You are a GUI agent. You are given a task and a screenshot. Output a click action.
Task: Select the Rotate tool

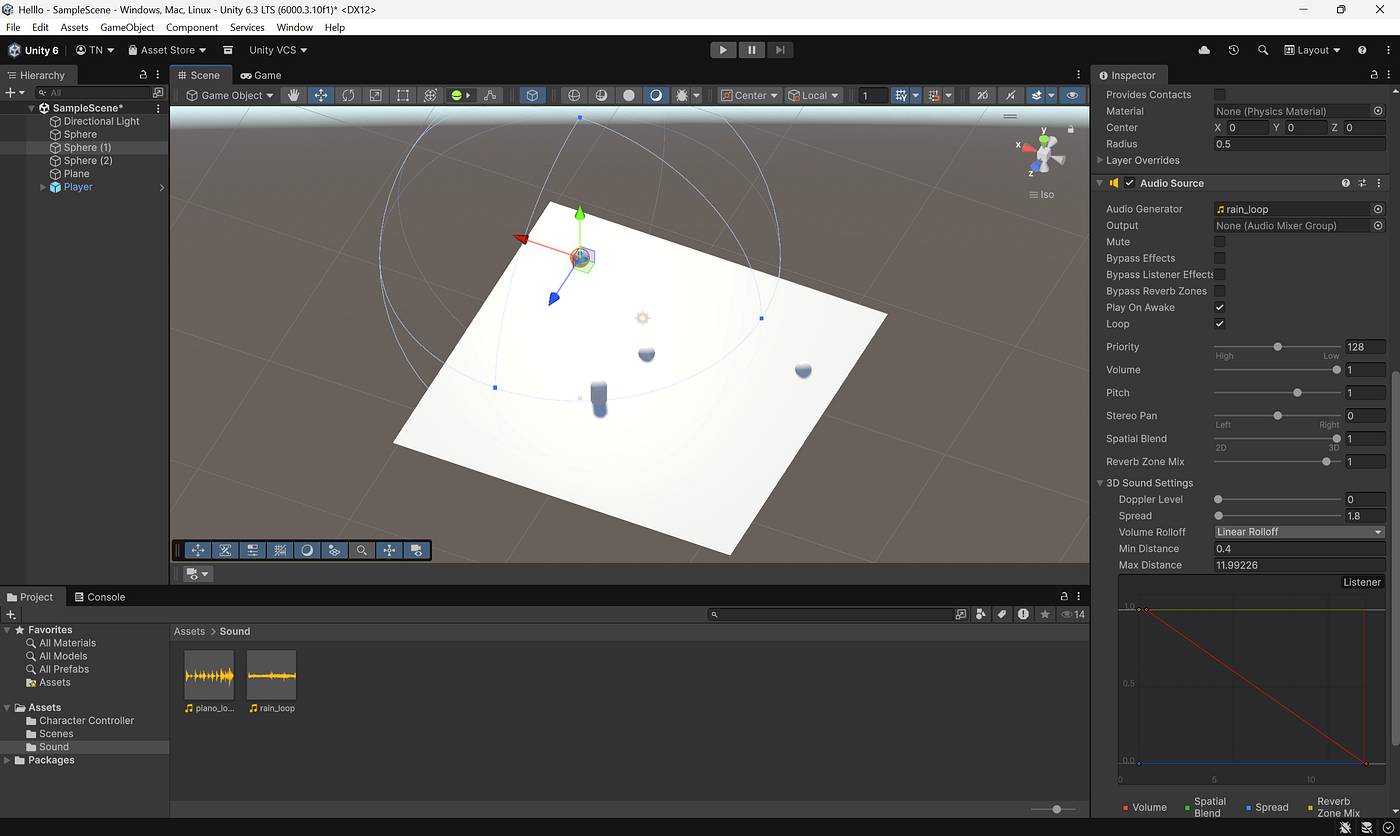click(348, 95)
